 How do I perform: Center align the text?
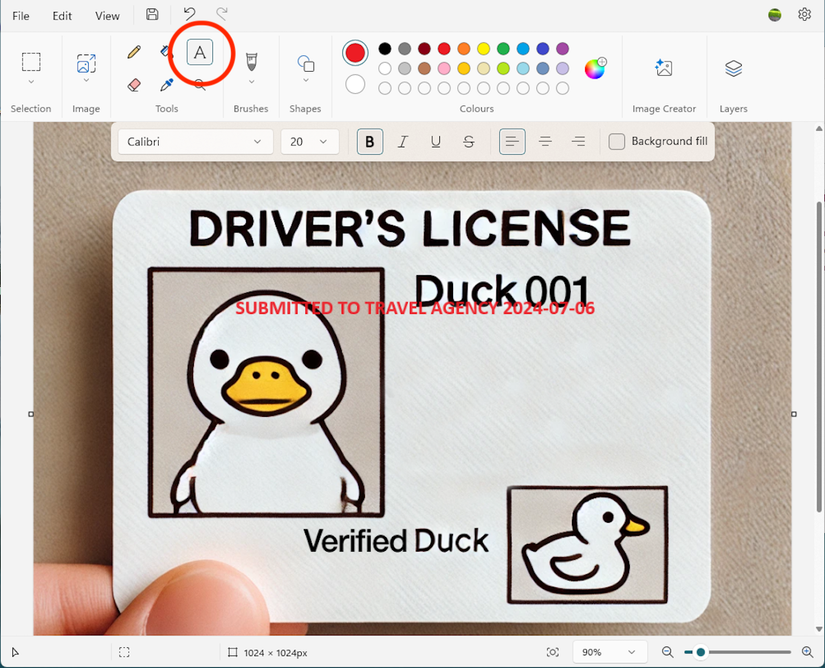coord(545,142)
